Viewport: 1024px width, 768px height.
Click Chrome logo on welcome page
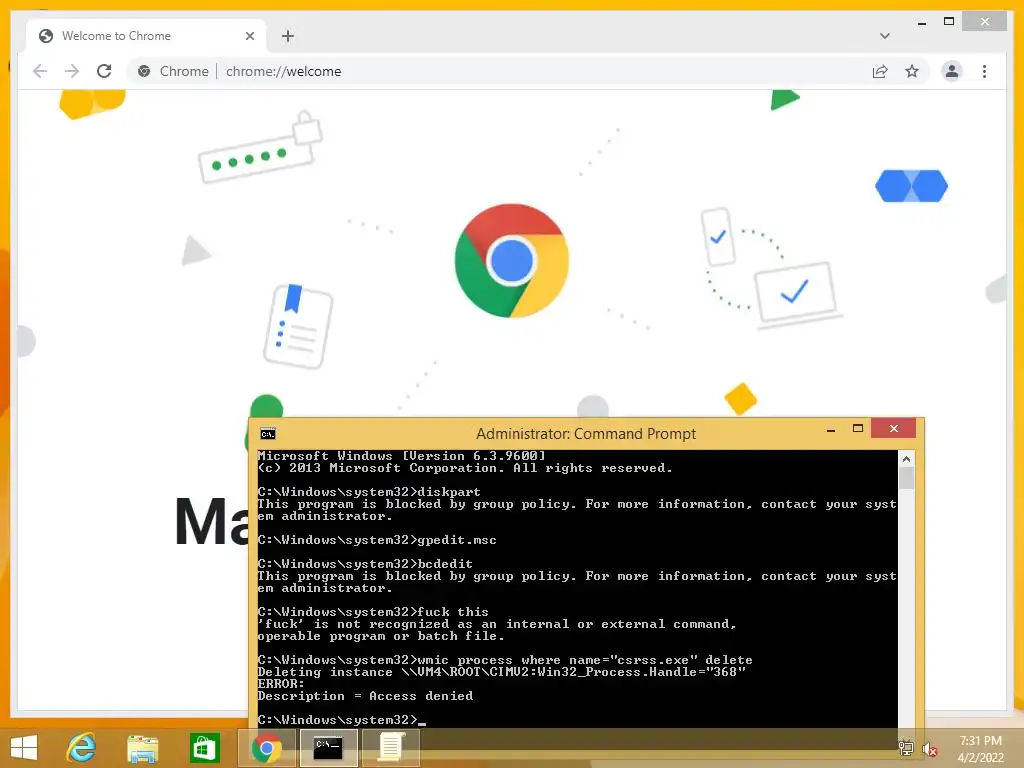(x=511, y=261)
